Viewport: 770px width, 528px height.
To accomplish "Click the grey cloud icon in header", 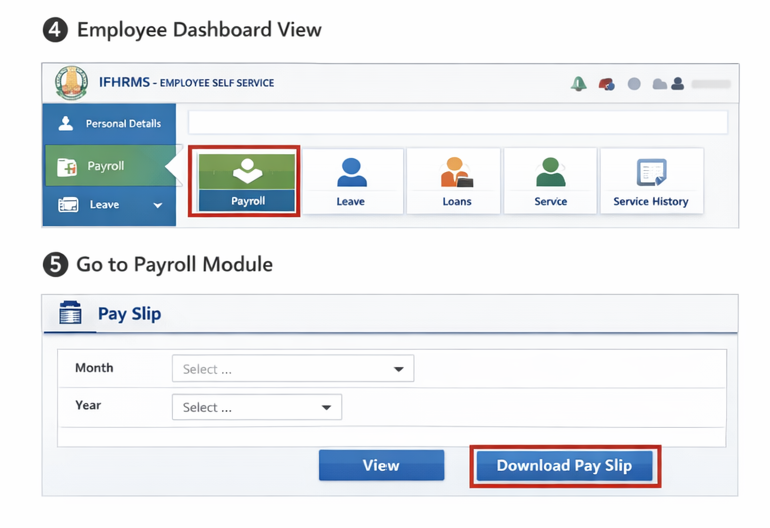I will [660, 84].
